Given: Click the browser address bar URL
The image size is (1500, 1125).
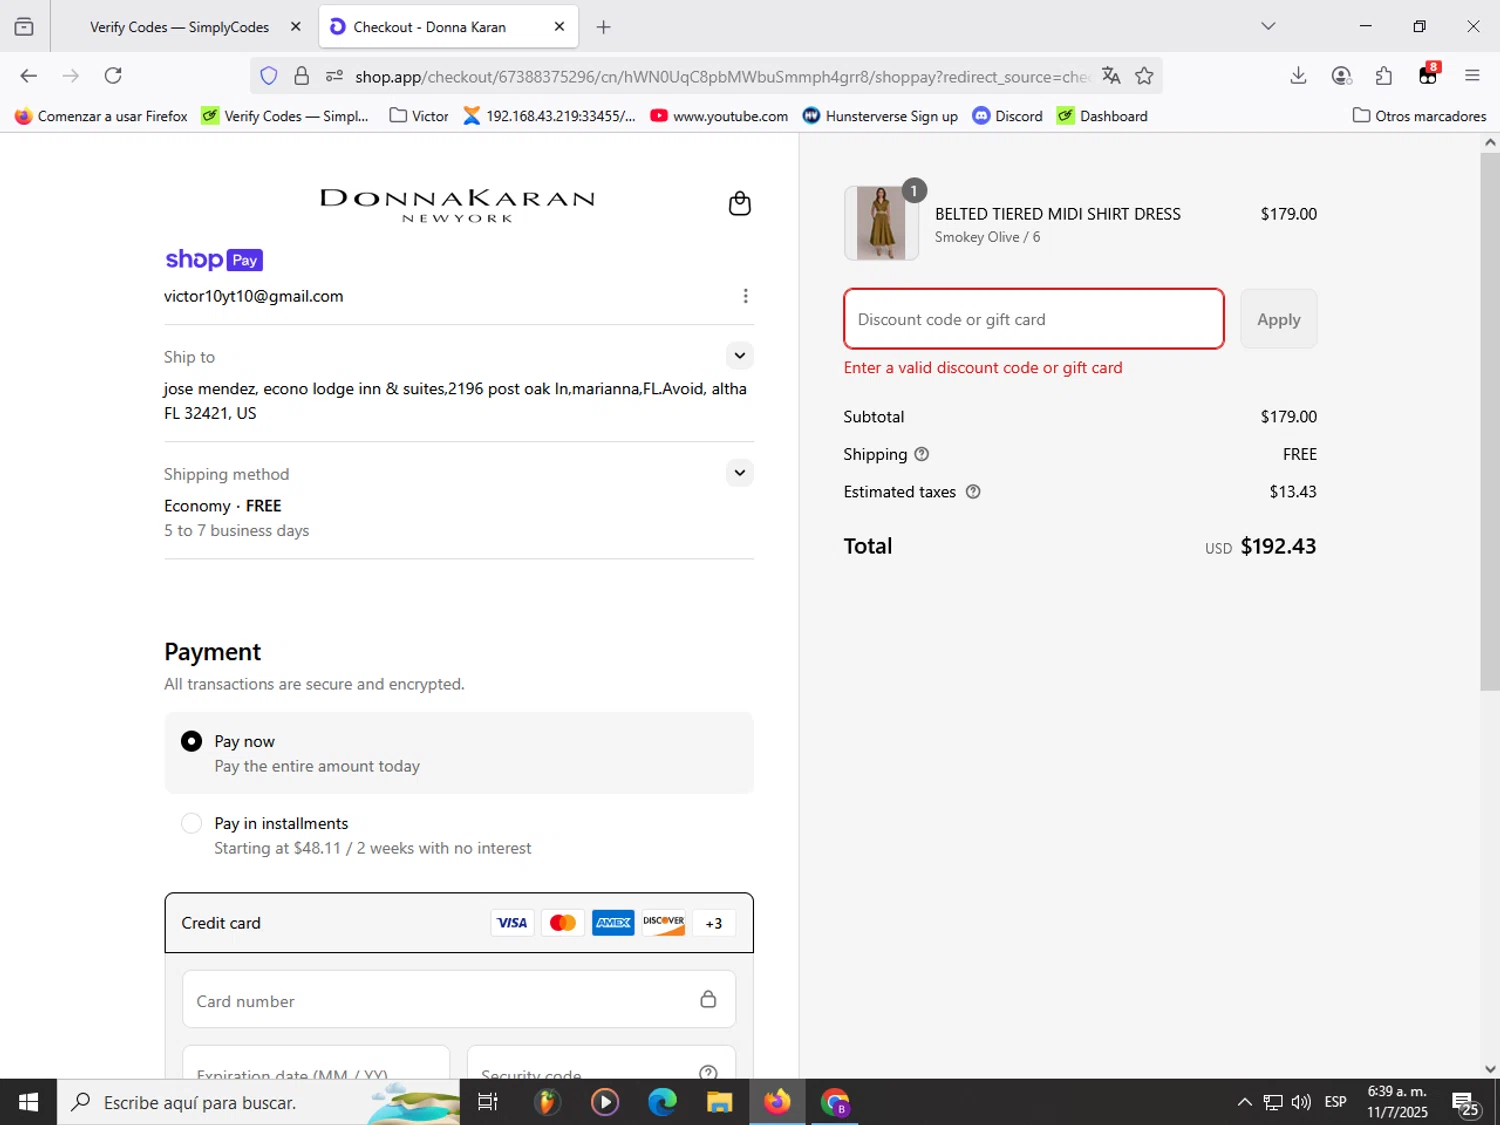Looking at the screenshot, I should 722,76.
